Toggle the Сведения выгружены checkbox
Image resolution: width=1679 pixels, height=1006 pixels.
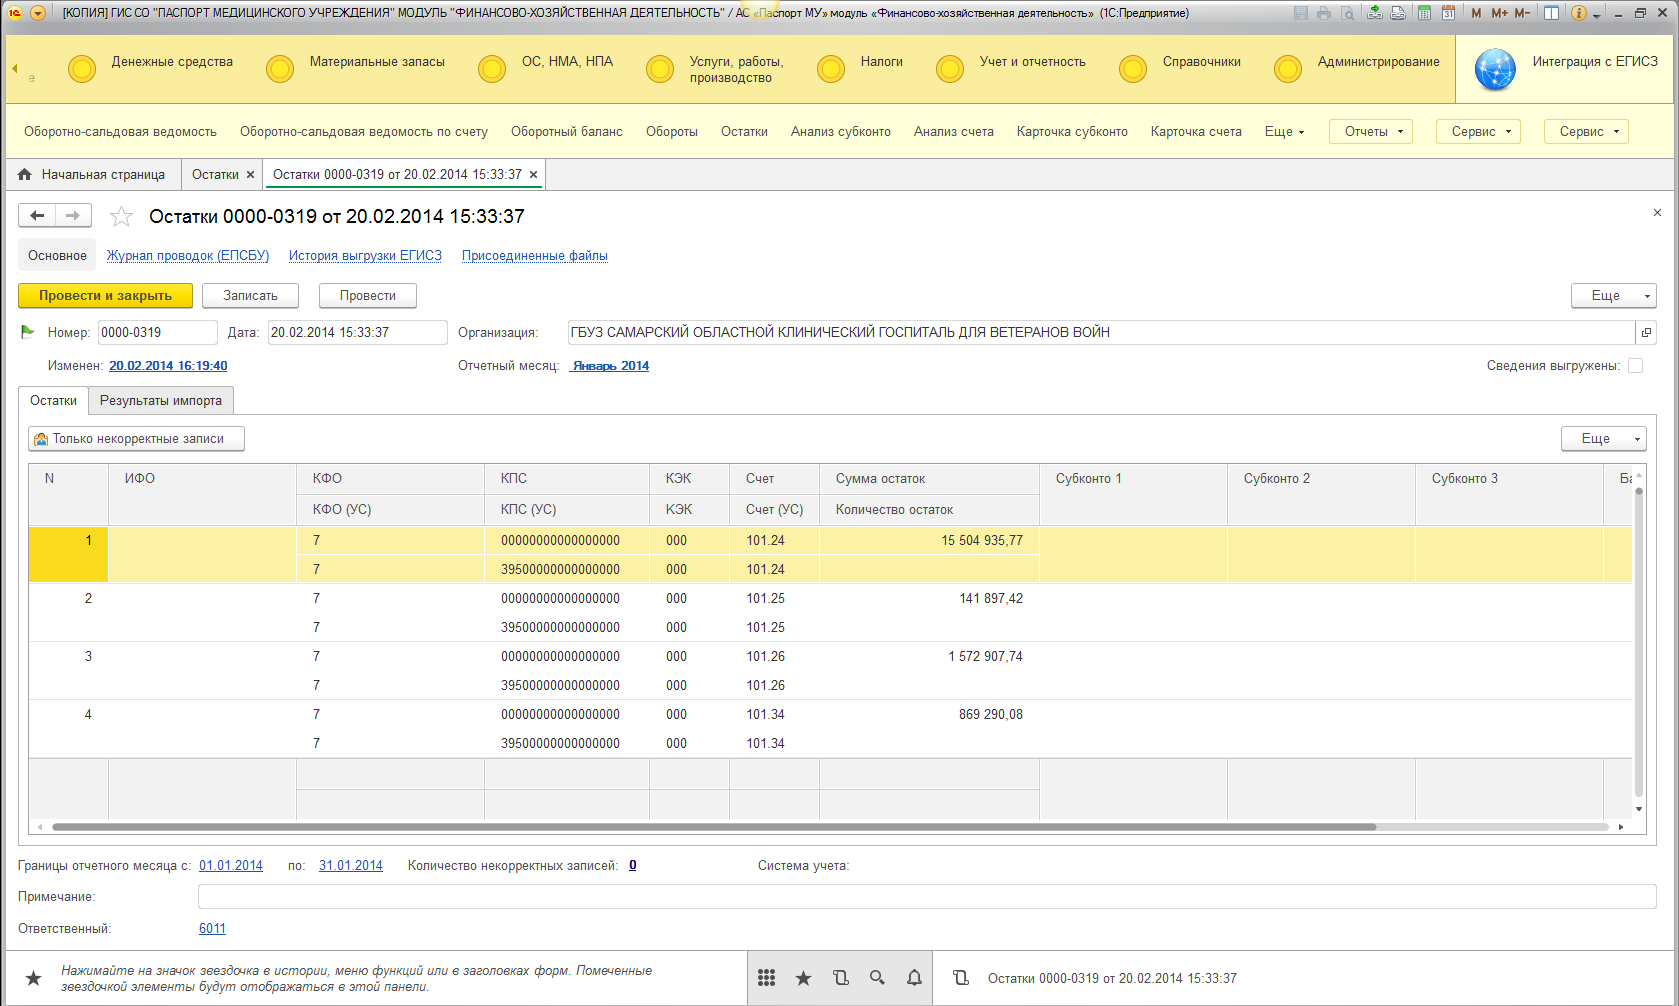(x=1635, y=366)
